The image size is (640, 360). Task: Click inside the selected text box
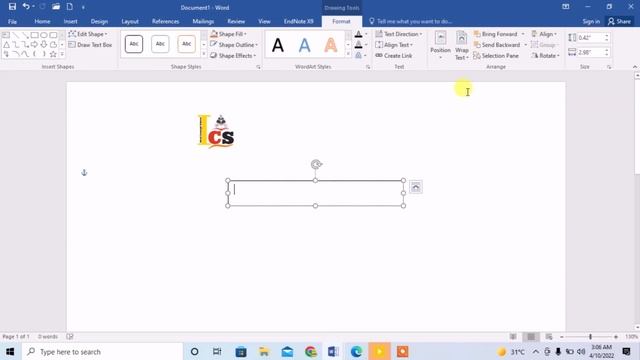316,193
